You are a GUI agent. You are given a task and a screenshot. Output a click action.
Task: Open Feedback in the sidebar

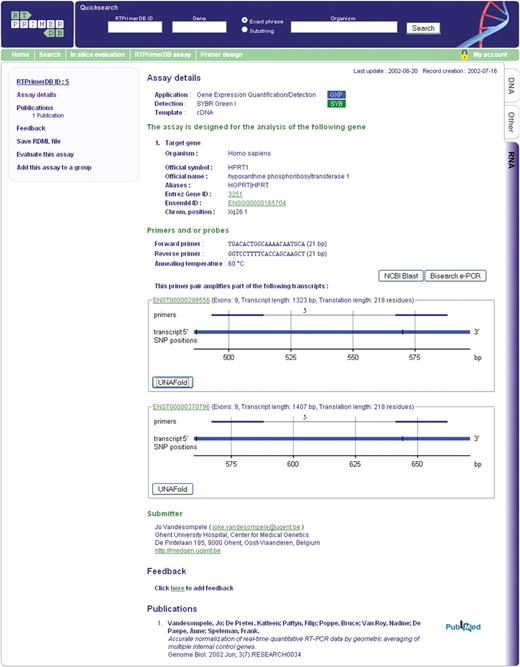click(x=31, y=128)
